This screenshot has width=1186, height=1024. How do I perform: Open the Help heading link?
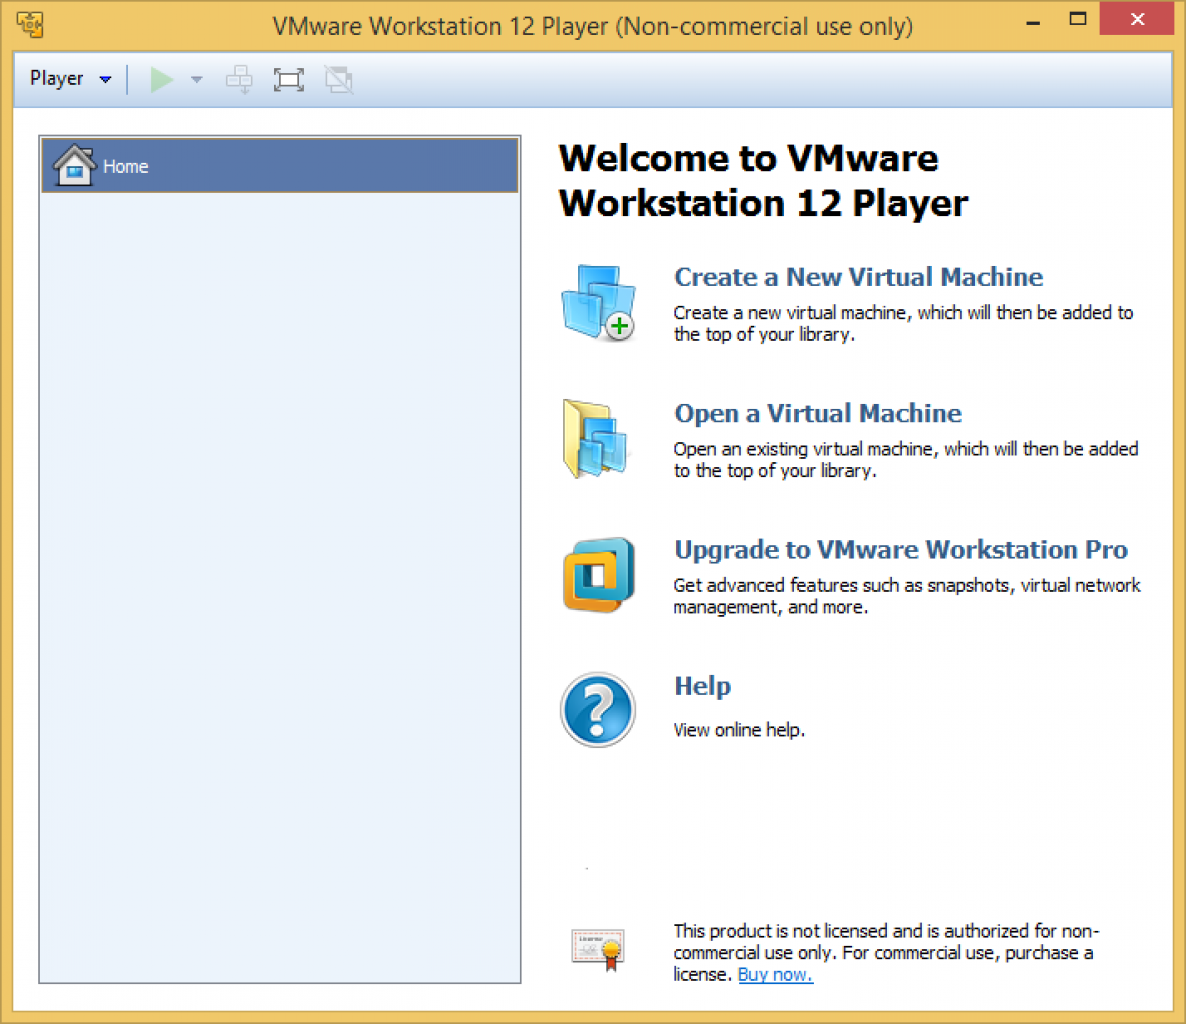703,686
